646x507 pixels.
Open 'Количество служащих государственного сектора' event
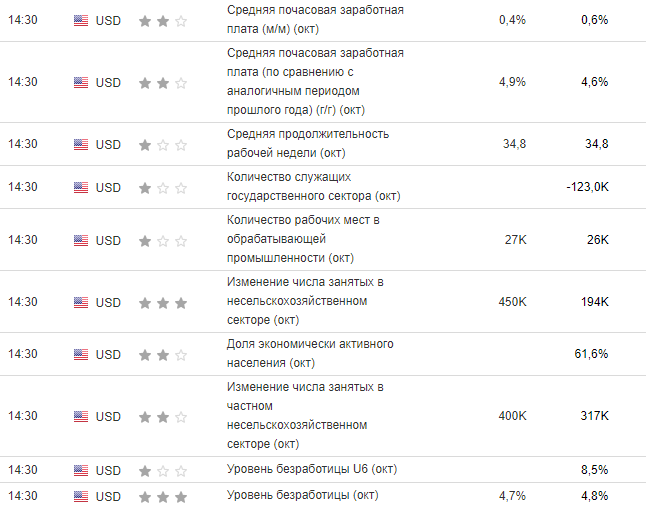pyautogui.click(x=300, y=186)
